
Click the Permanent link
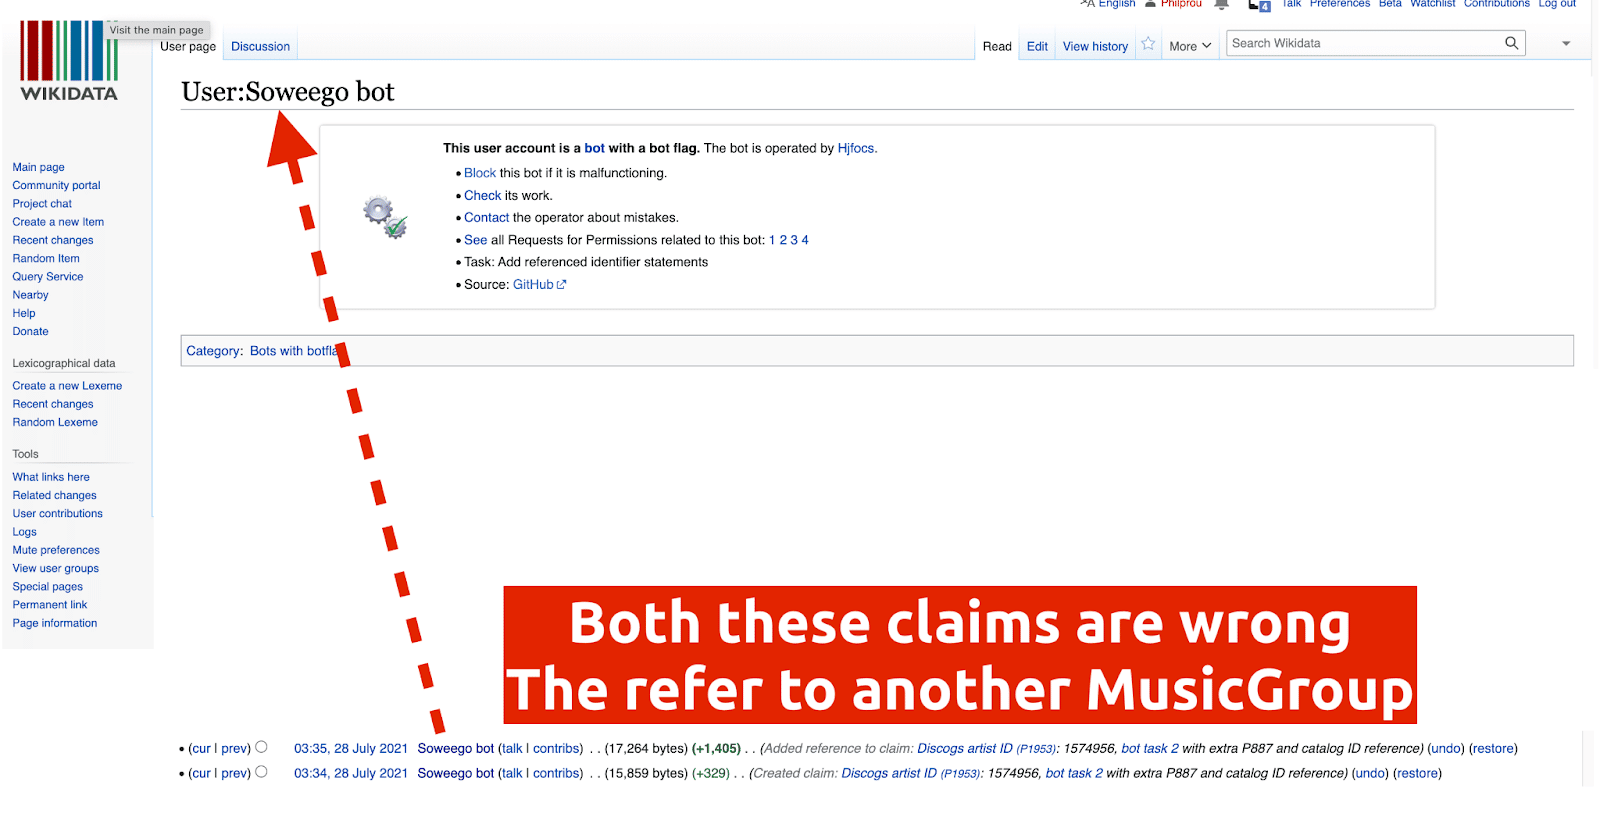(50, 604)
